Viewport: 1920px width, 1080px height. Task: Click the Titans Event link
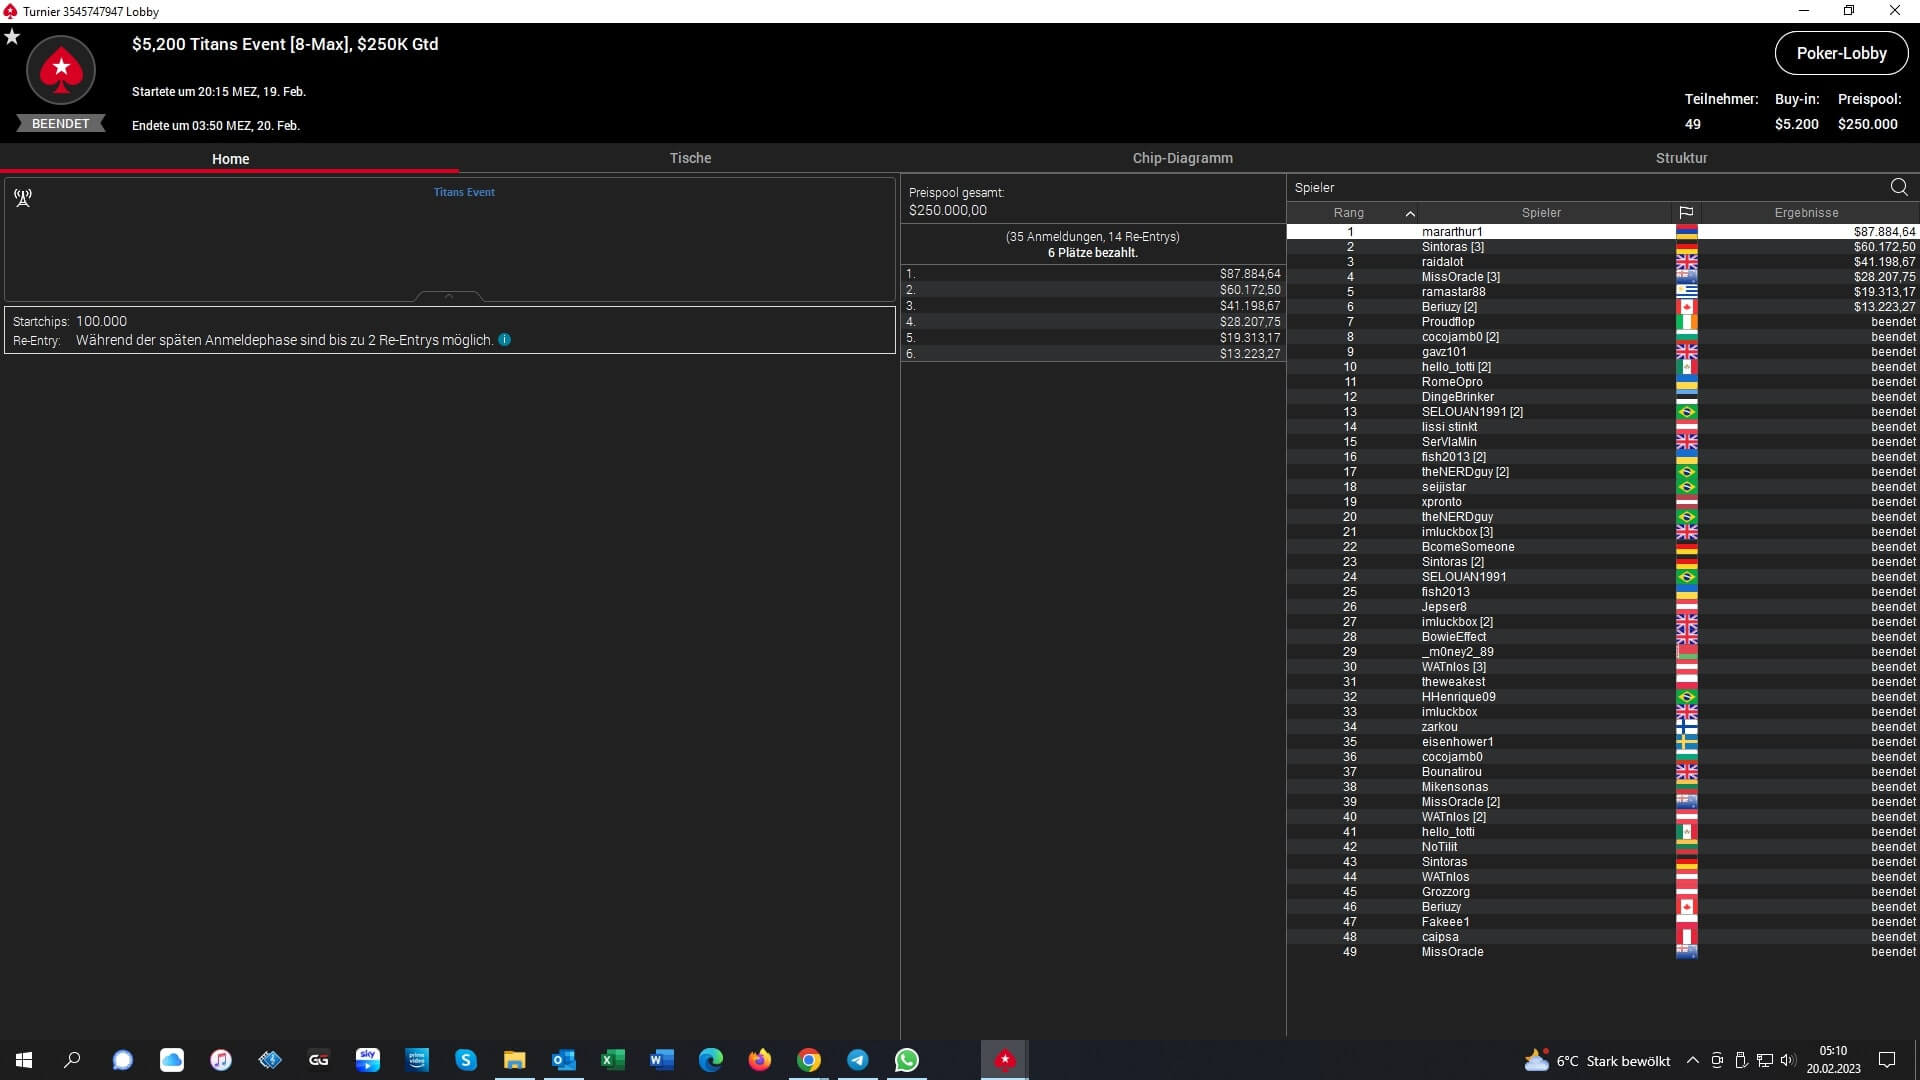(x=464, y=192)
